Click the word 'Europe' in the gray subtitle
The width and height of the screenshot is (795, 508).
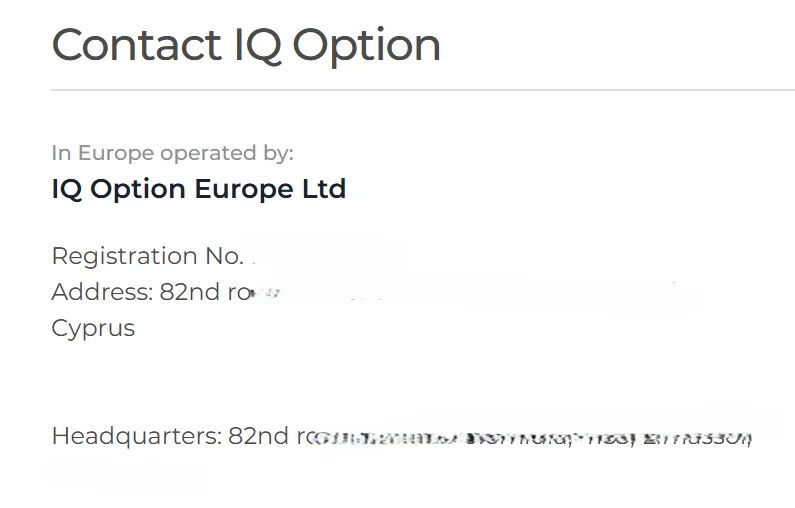coord(116,153)
